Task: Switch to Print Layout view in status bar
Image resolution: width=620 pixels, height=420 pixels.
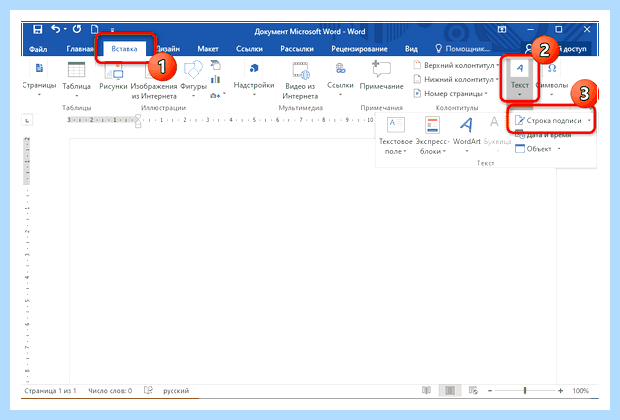Action: 450,390
